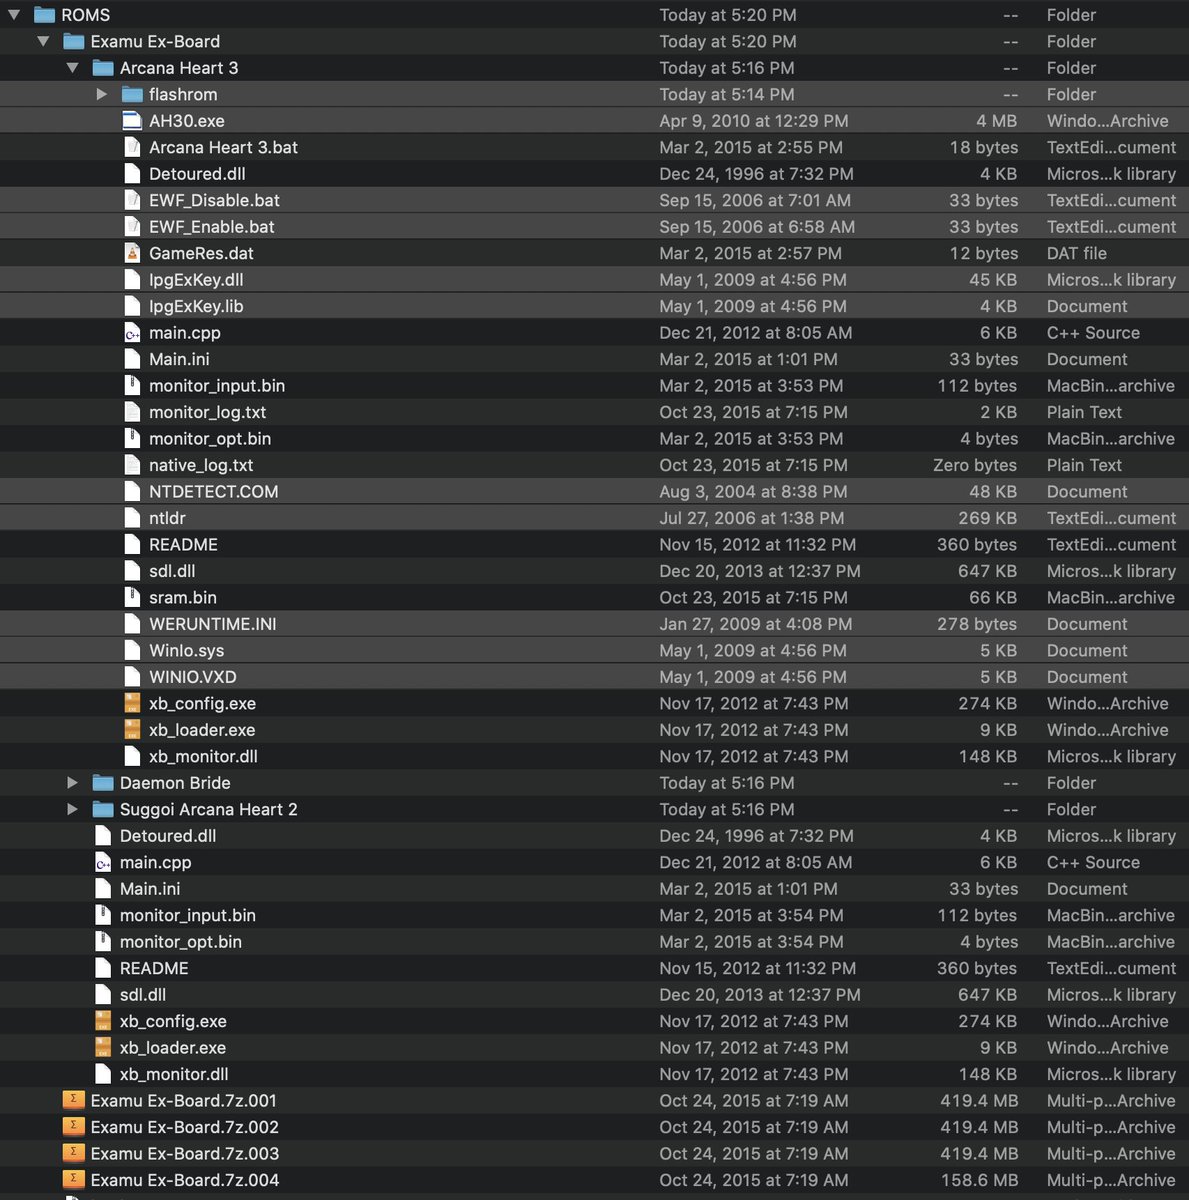
Task: Collapse the ROMS folder disclosure triangle
Action: [x=14, y=15]
